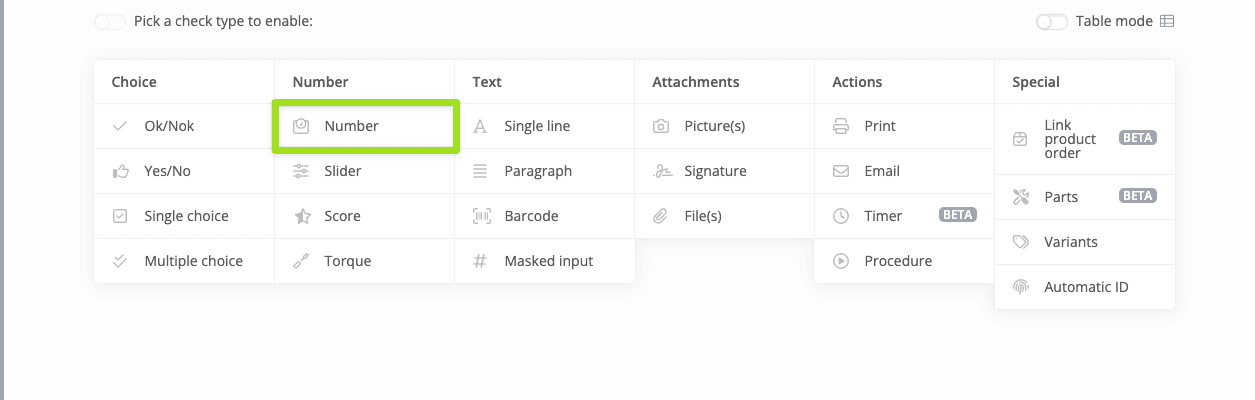Click the Score star icon

pos(301,216)
